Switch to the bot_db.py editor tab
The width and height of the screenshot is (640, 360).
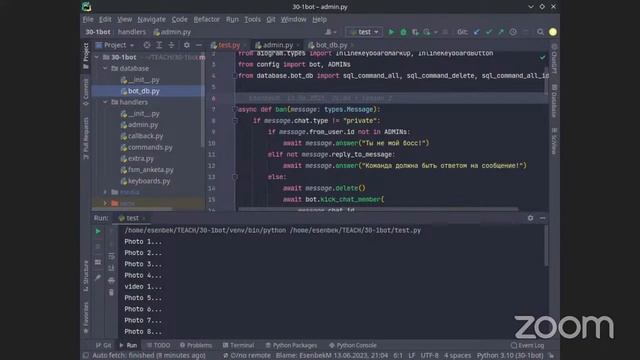coord(331,45)
